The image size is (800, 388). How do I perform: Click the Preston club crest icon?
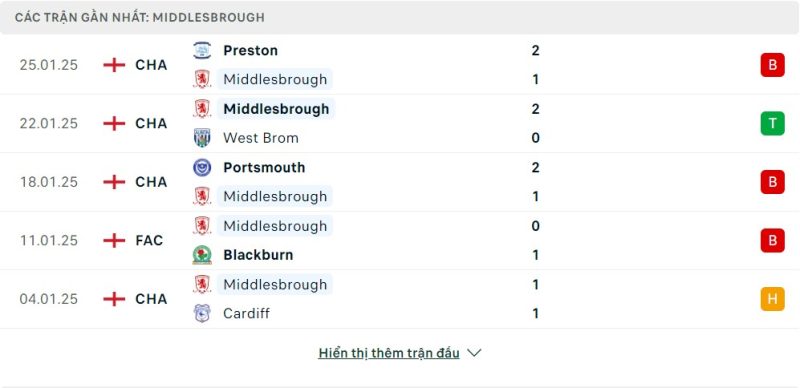(x=202, y=51)
